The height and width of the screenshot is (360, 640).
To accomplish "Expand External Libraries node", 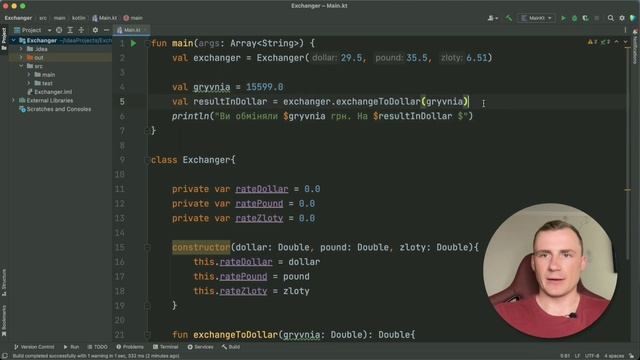I will point(13,100).
